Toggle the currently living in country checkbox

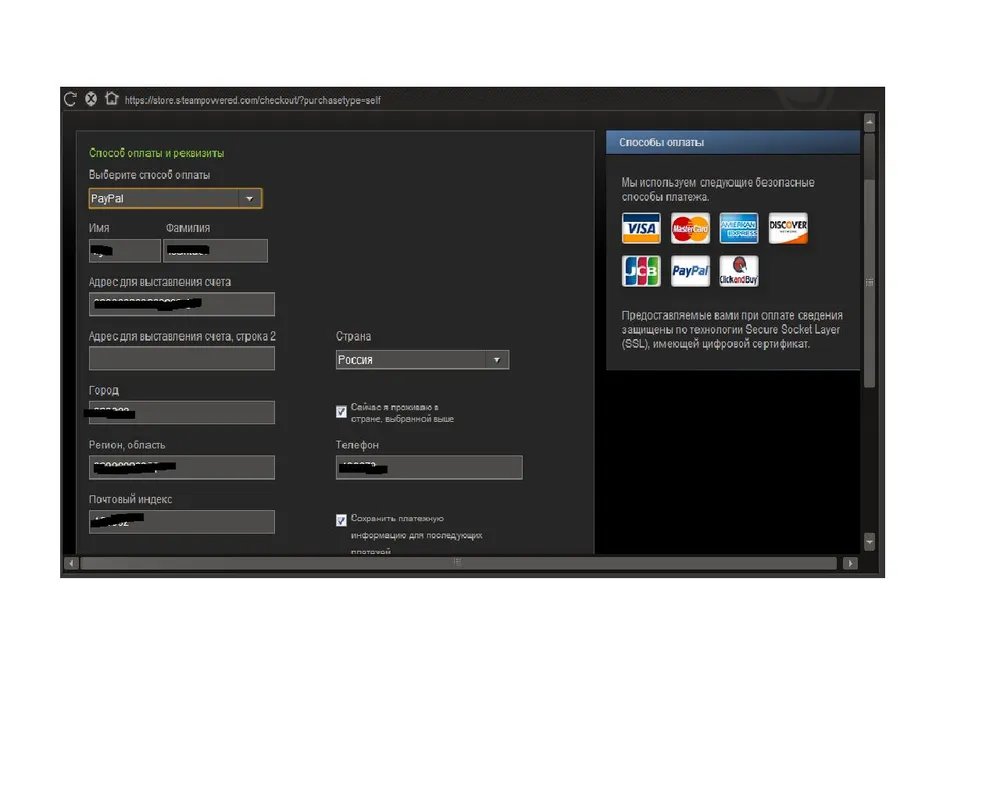pyautogui.click(x=341, y=412)
